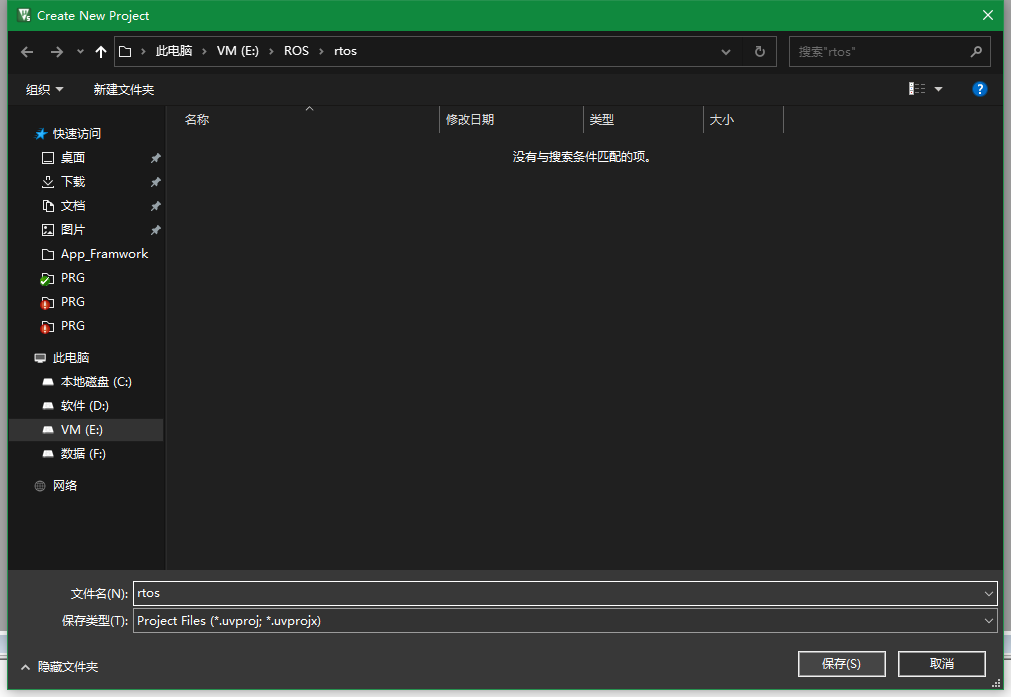1011x697 pixels.
Task: Open help with the question mark icon
Action: [979, 89]
